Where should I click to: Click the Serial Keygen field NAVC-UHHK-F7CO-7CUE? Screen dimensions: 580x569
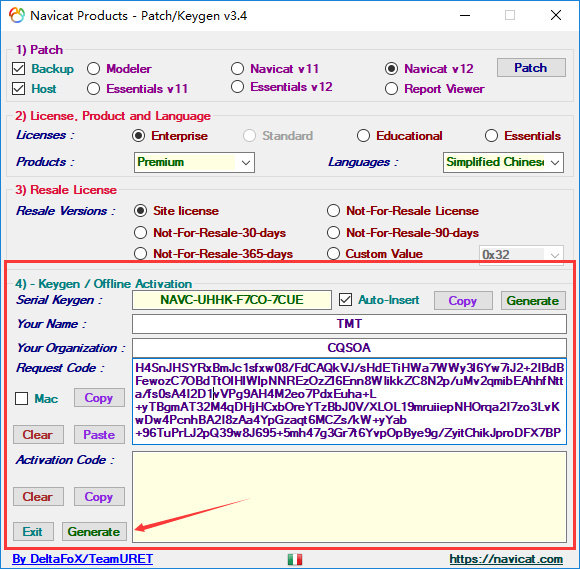point(232,300)
